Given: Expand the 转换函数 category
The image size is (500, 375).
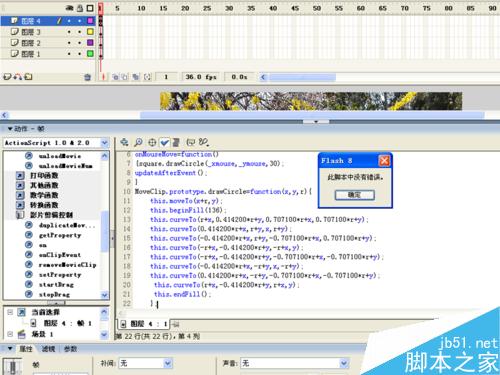Looking at the screenshot, I should pyautogui.click(x=20, y=205).
